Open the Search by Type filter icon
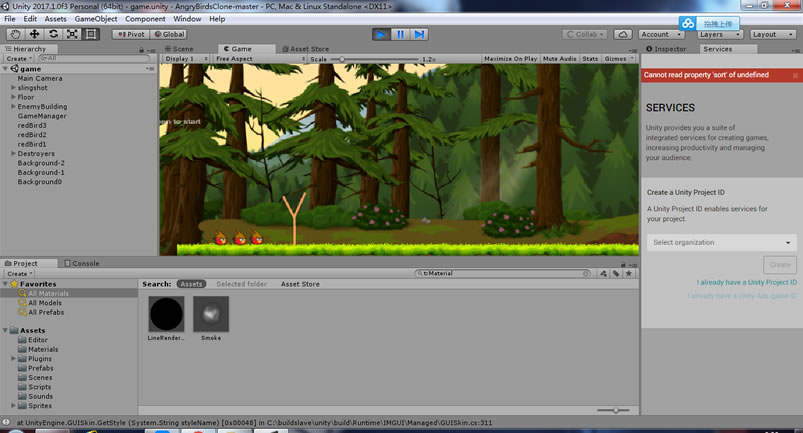The width and height of the screenshot is (803, 433). (603, 274)
